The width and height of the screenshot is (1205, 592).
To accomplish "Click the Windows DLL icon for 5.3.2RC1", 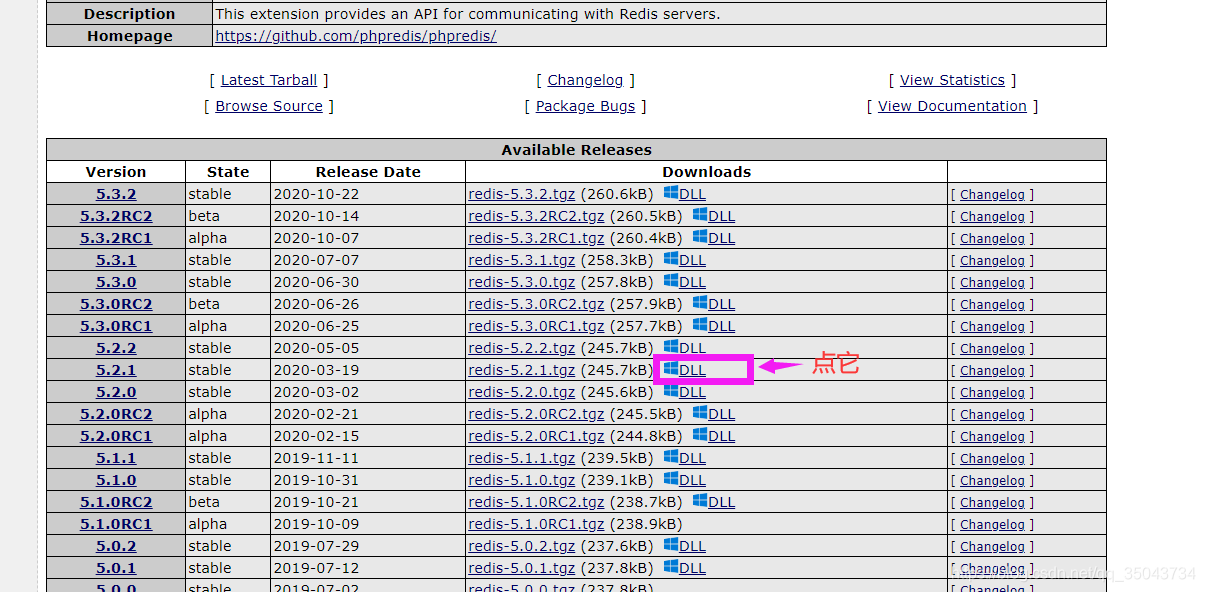I will (x=700, y=237).
